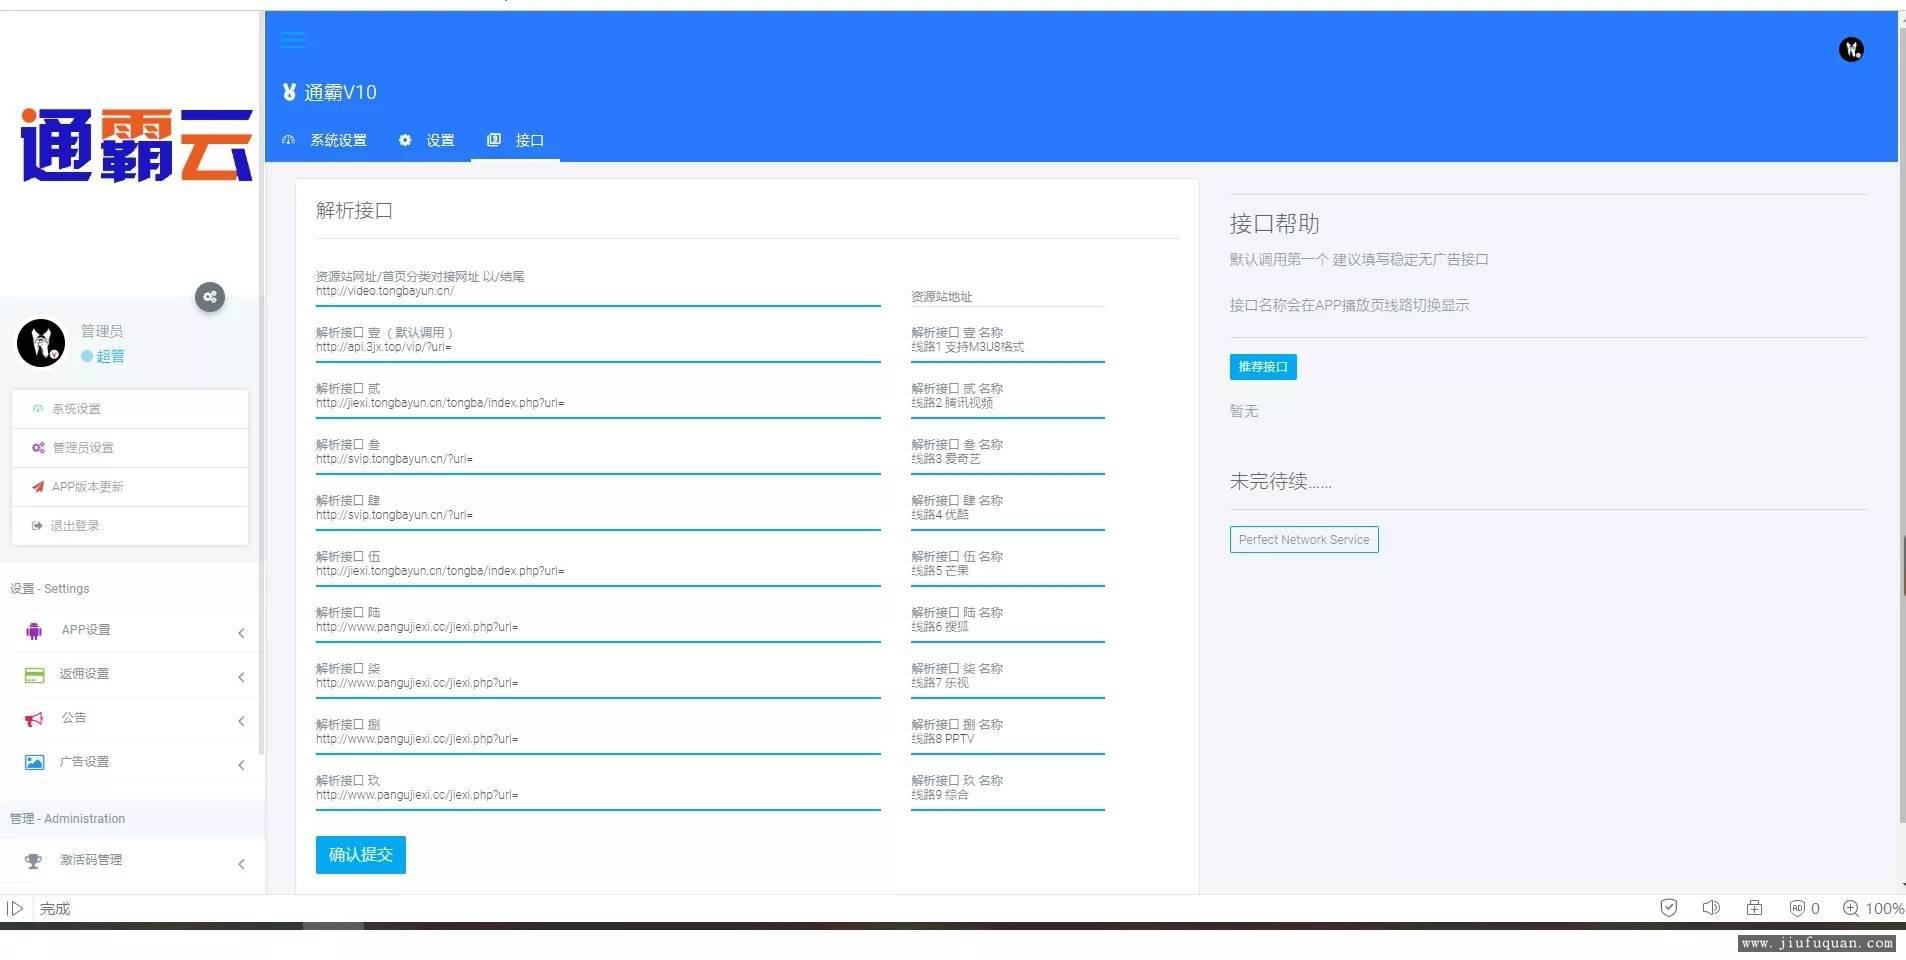Select 管理员设置 in the profile menu
Image resolution: width=1906 pixels, height=960 pixels.
pos(83,448)
